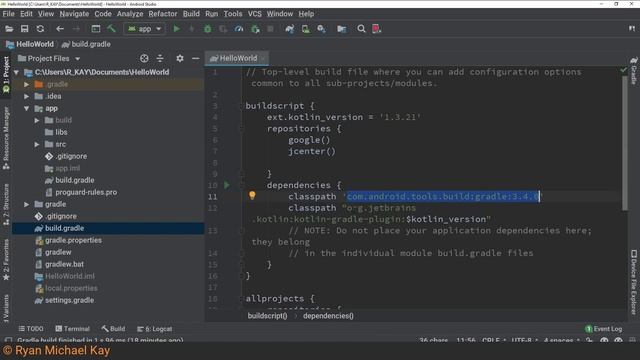Expand the orange .gradle folder
The height and width of the screenshot is (360, 640).
pos(27,84)
